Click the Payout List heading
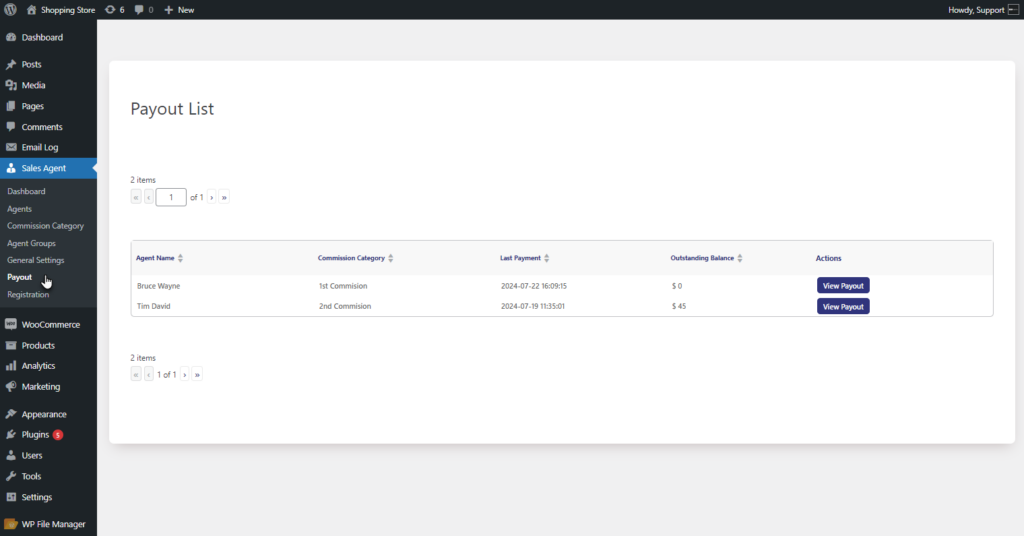Image resolution: width=1024 pixels, height=536 pixels. click(x=172, y=109)
